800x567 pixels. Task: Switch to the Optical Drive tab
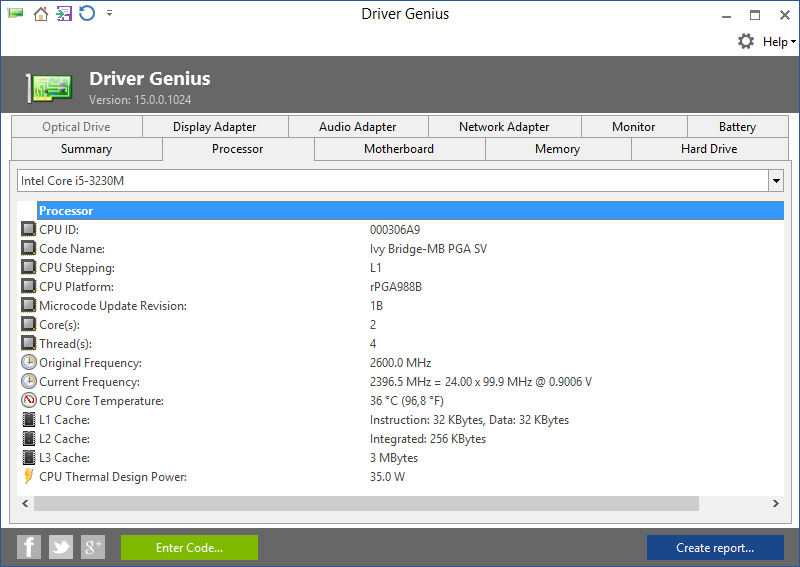pyautogui.click(x=77, y=127)
